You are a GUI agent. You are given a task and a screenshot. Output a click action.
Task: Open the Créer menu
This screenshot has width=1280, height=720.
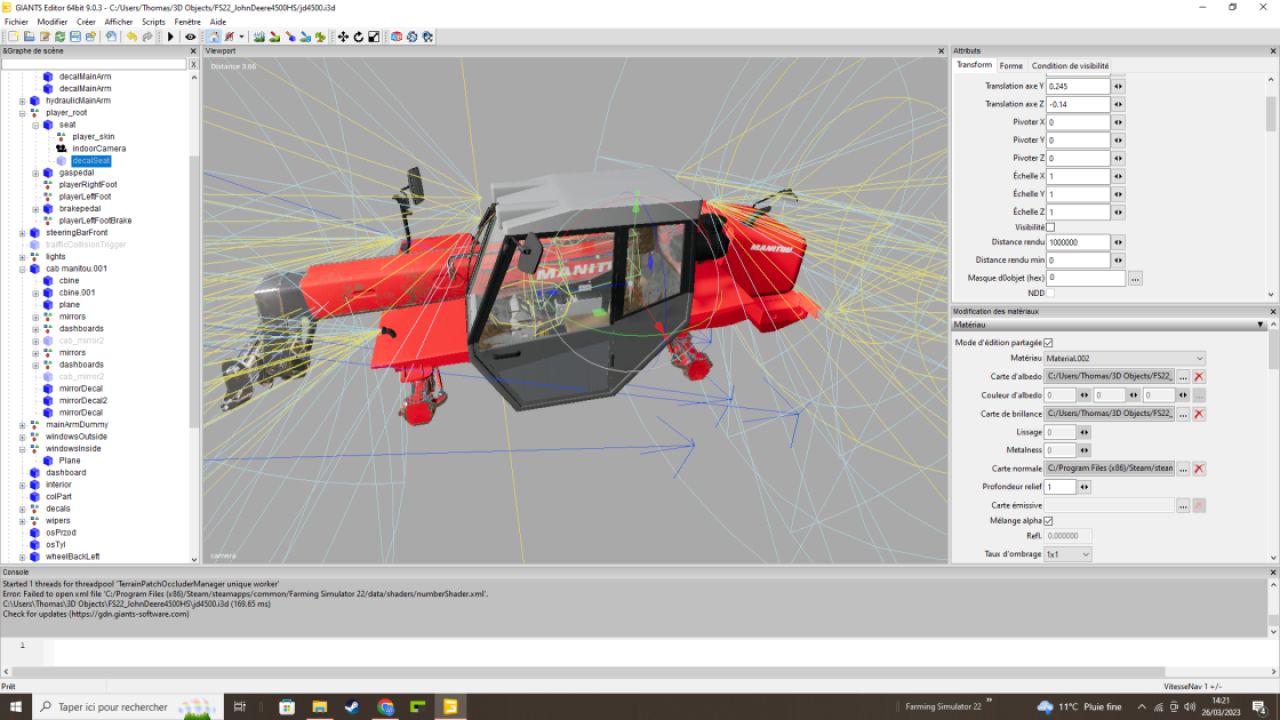tap(86, 21)
